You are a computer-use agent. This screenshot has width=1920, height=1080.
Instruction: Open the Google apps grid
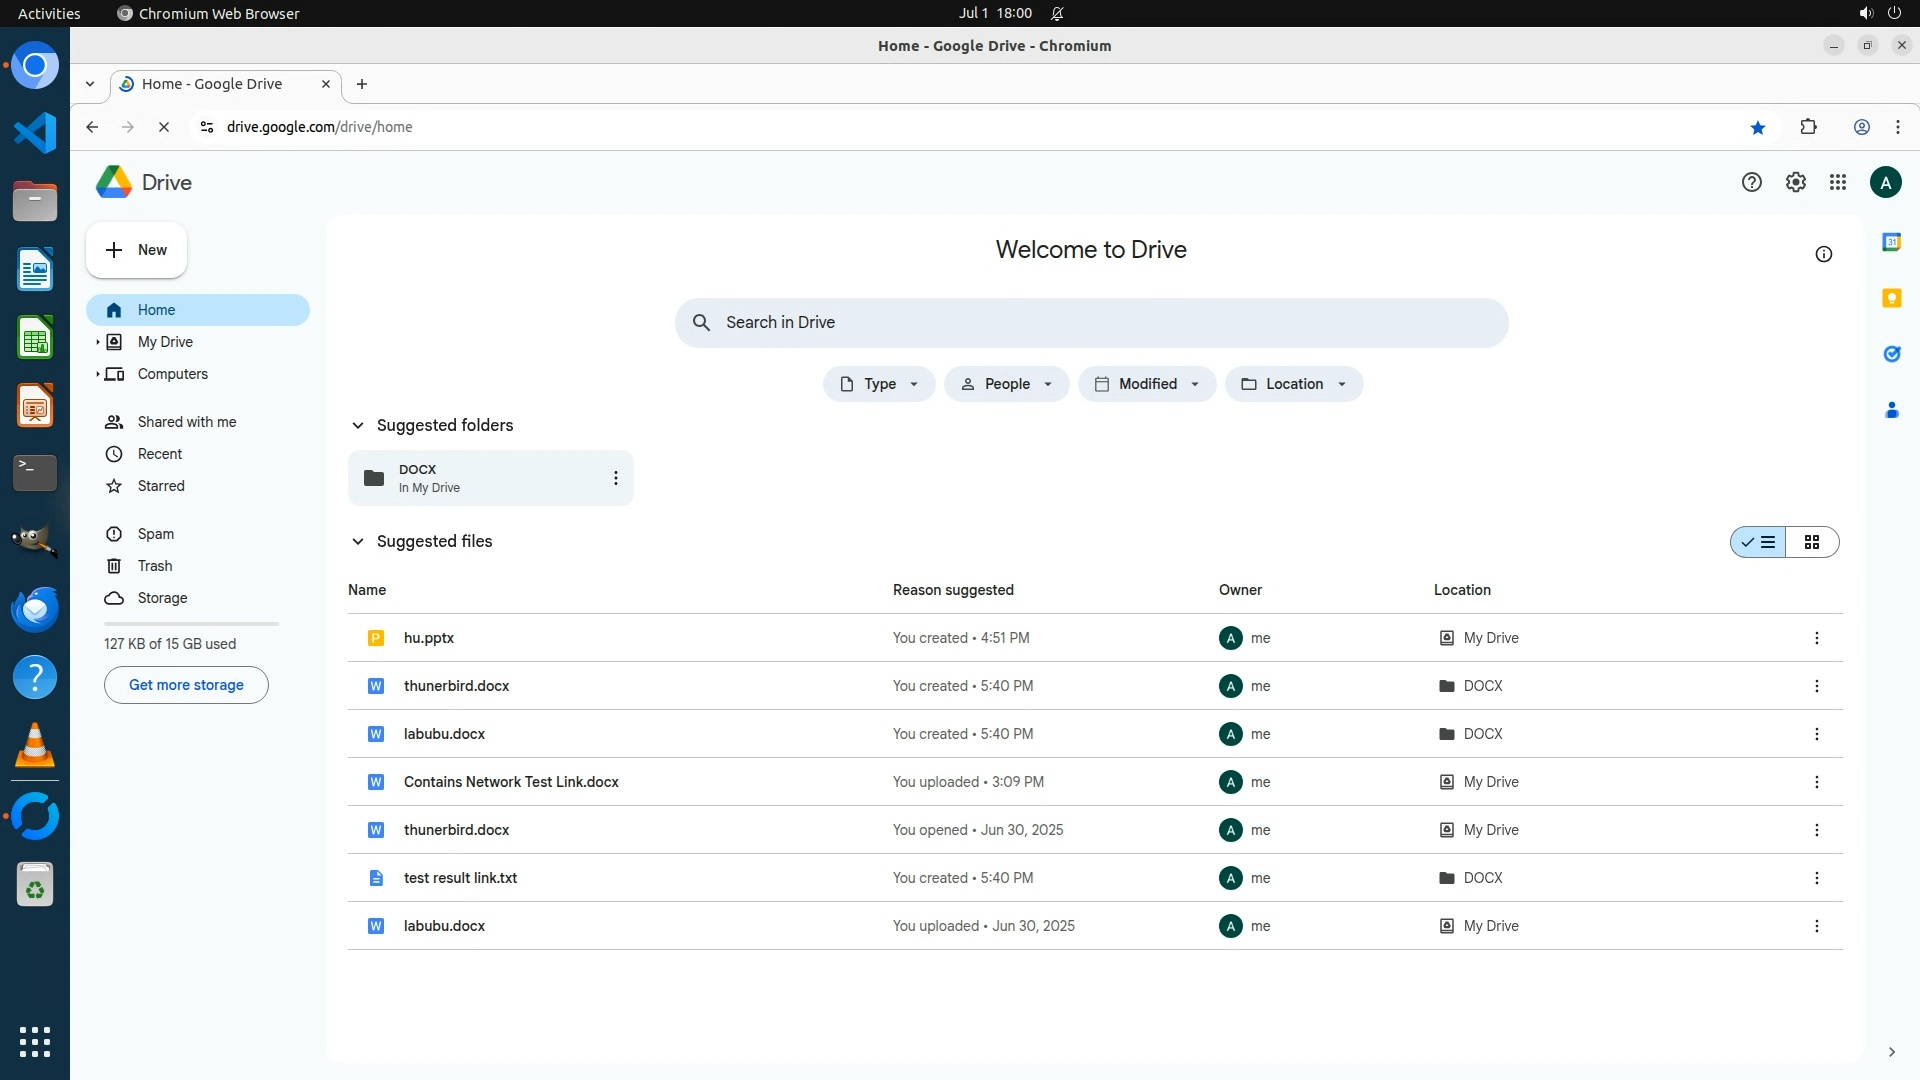[1837, 182]
